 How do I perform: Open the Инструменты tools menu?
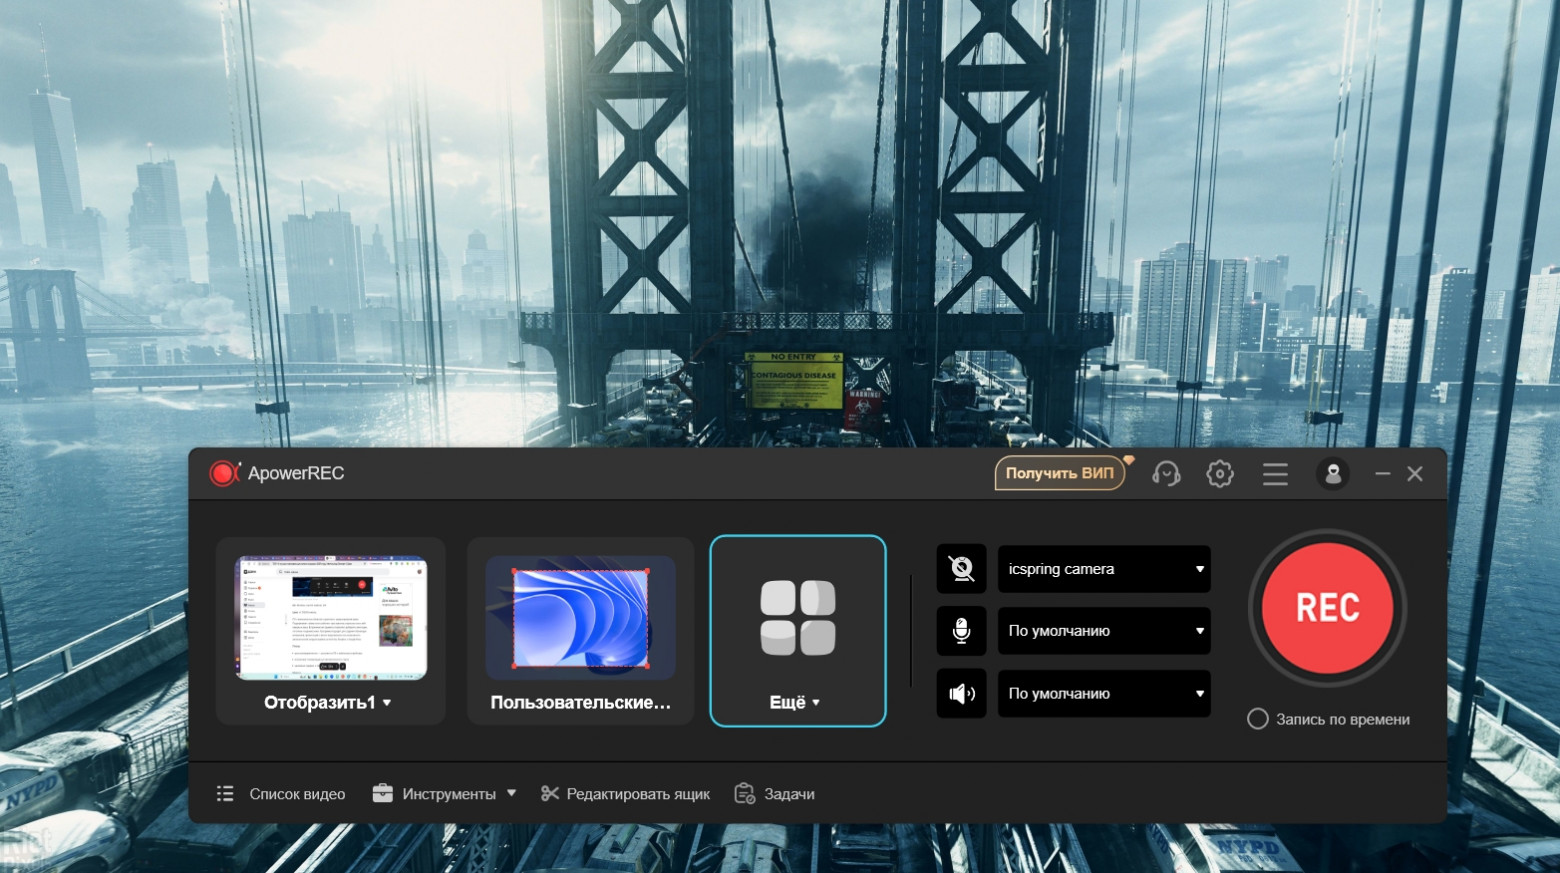444,794
